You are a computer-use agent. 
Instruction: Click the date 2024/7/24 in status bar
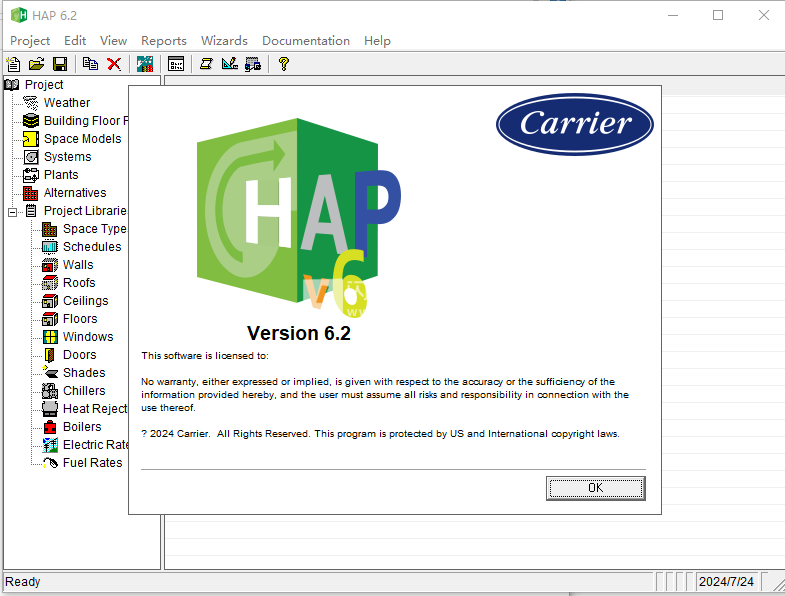[x=726, y=582]
